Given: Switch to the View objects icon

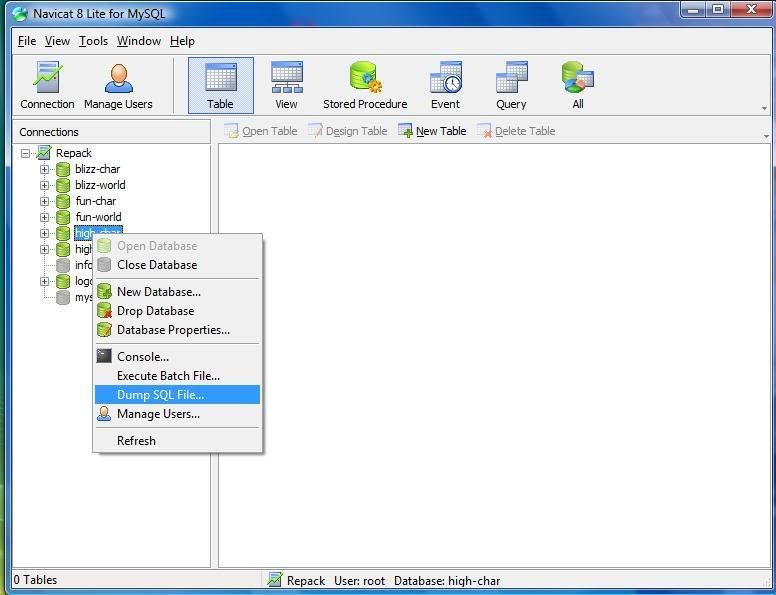Looking at the screenshot, I should coord(287,85).
